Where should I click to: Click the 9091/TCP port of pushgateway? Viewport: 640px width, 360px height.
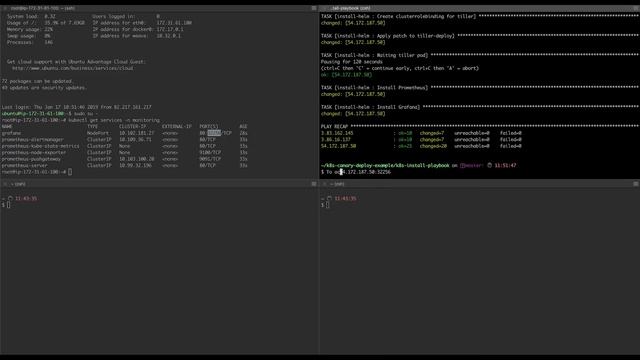click(210, 159)
